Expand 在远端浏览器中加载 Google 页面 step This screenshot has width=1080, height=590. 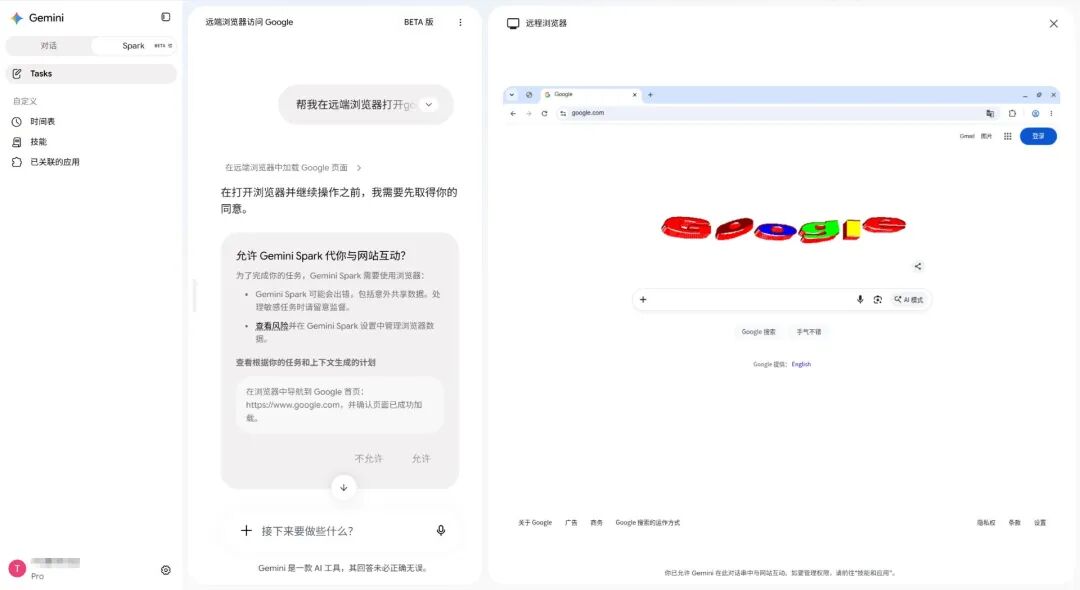tap(293, 168)
